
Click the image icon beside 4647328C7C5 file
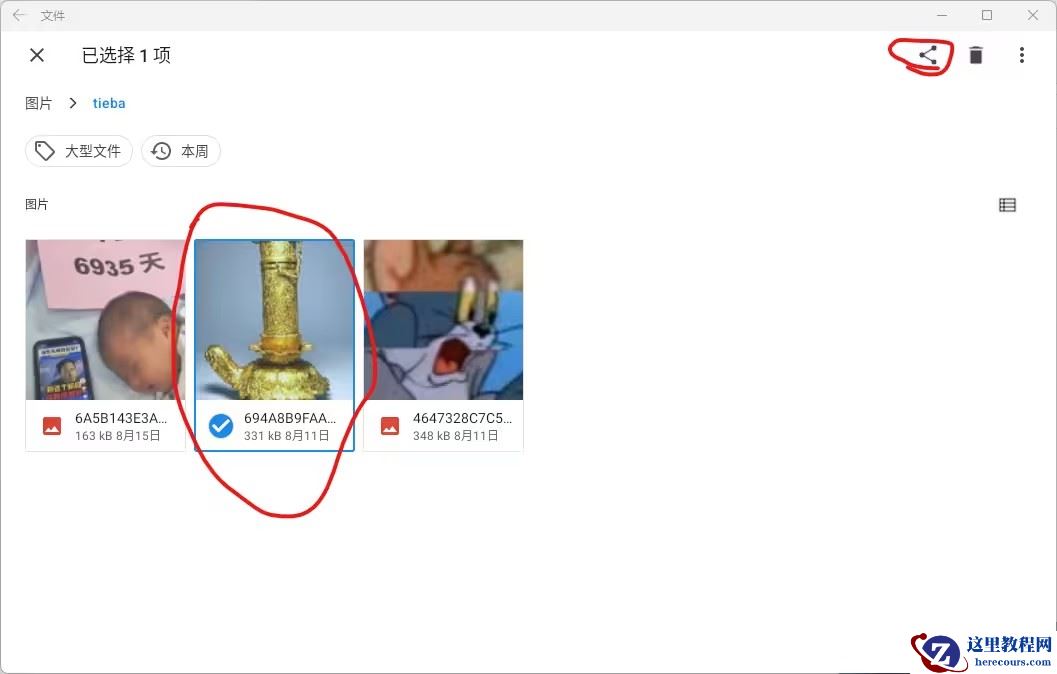pyautogui.click(x=390, y=426)
